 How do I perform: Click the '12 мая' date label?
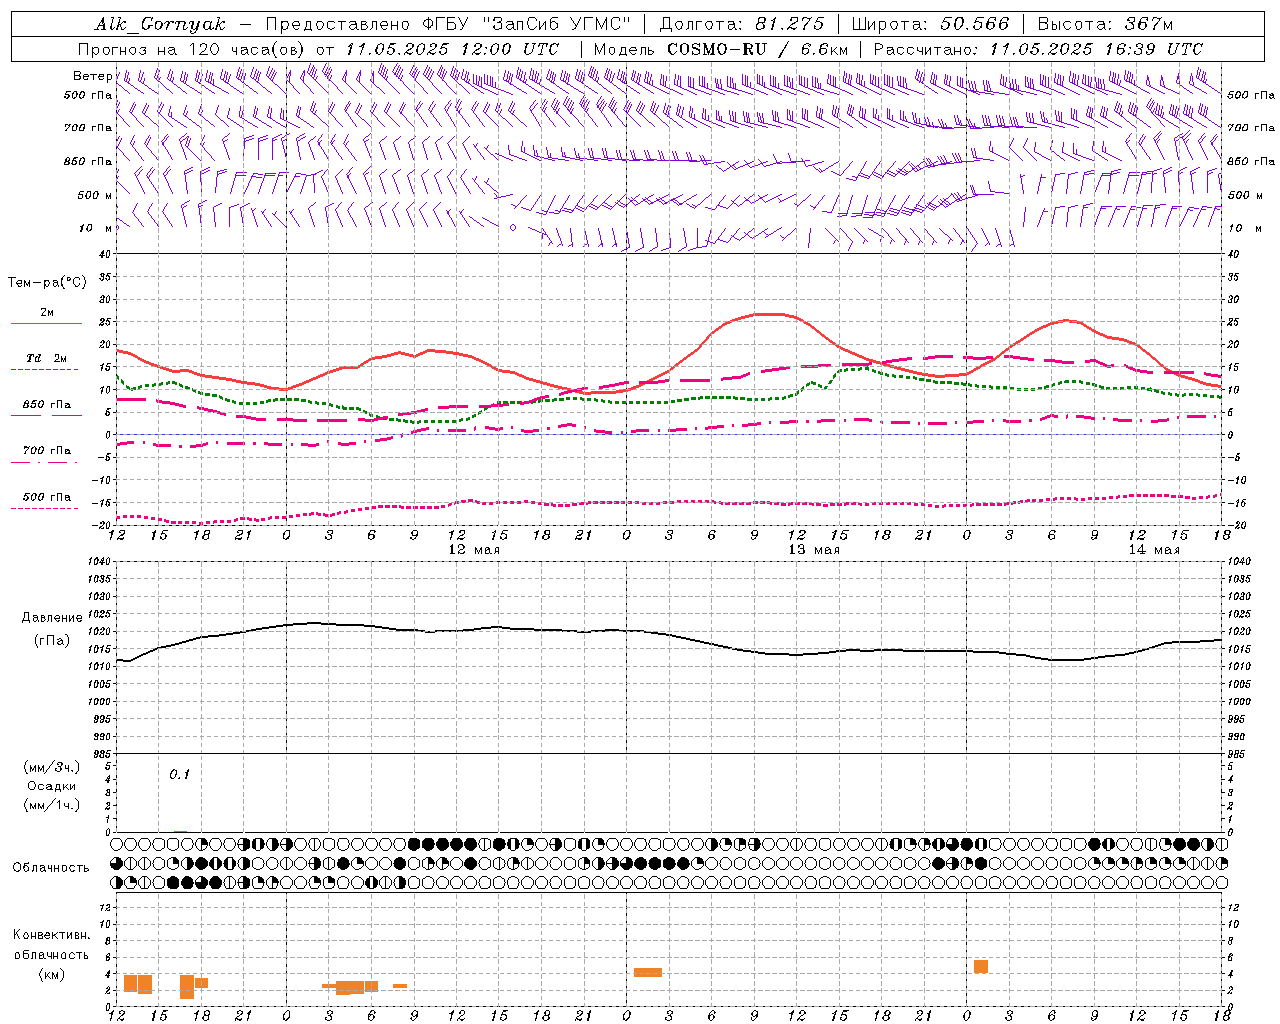tap(474, 550)
